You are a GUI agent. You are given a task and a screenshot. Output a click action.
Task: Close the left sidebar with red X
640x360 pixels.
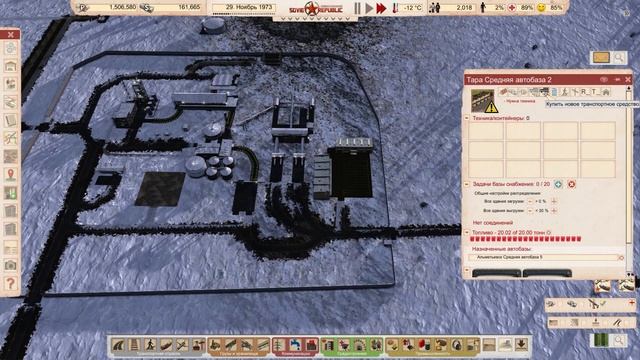[x=11, y=35]
